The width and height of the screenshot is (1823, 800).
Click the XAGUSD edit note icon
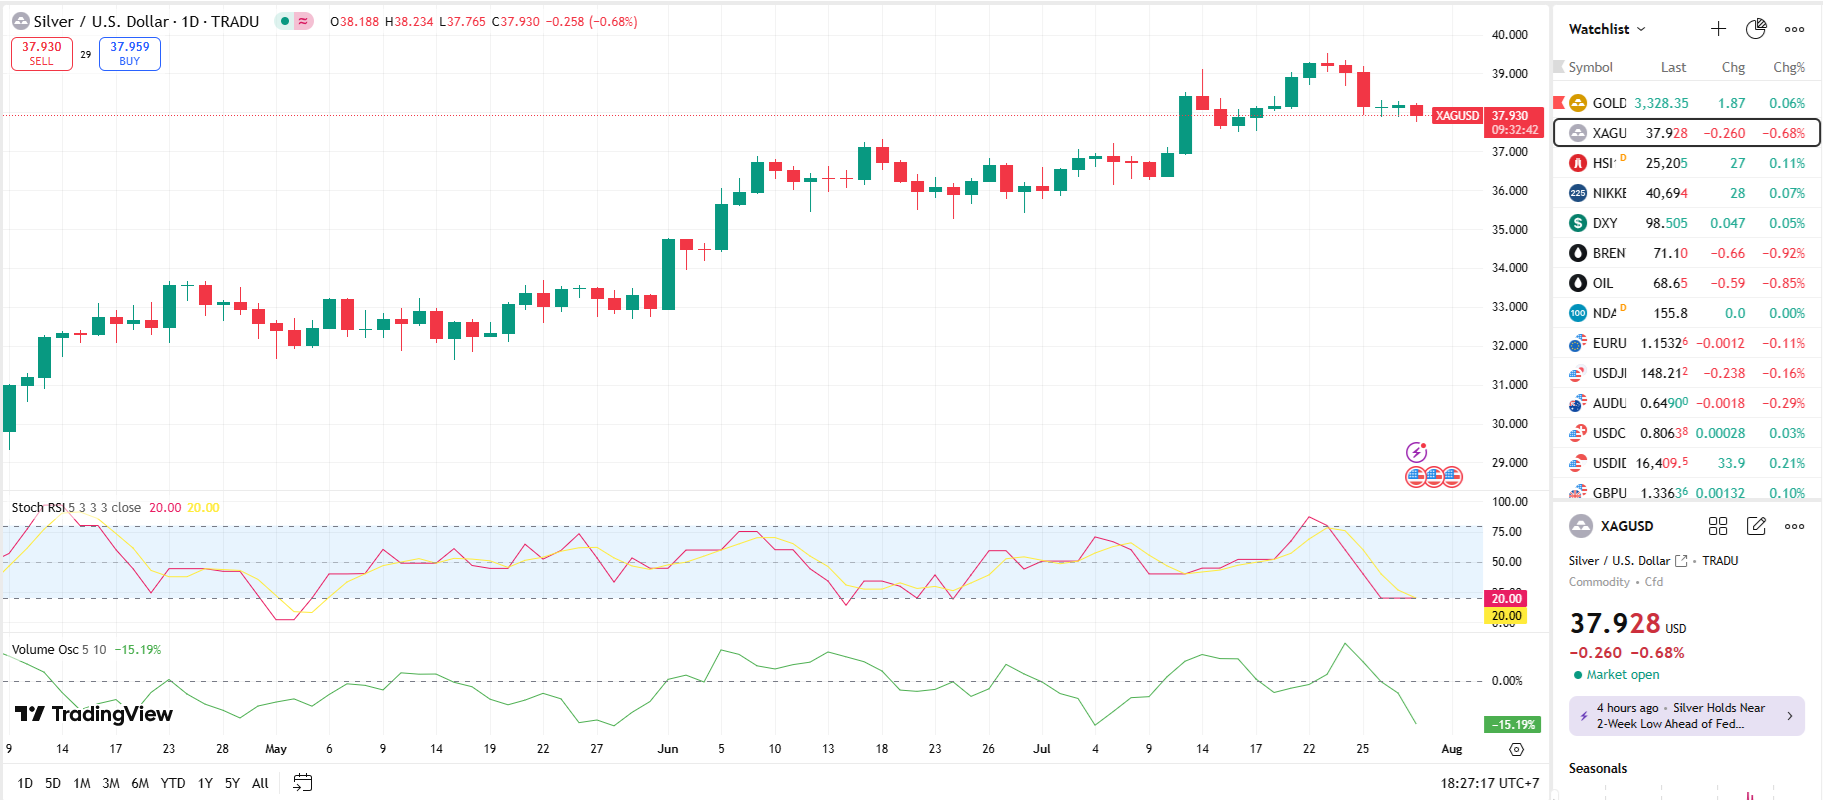(x=1756, y=526)
